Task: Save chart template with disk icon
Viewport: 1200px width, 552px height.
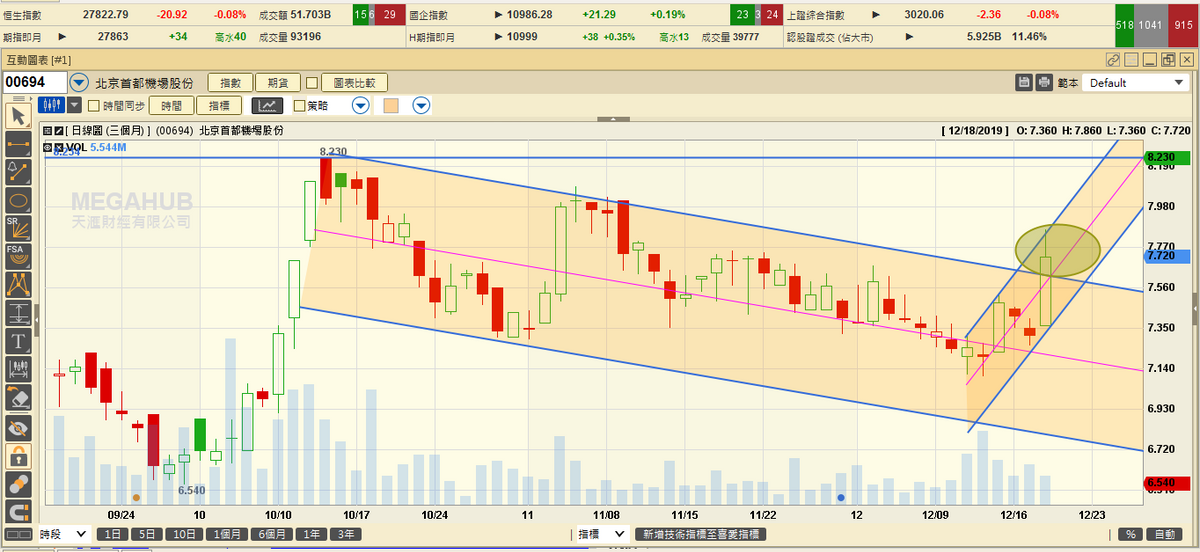Action: pyautogui.click(x=1024, y=83)
